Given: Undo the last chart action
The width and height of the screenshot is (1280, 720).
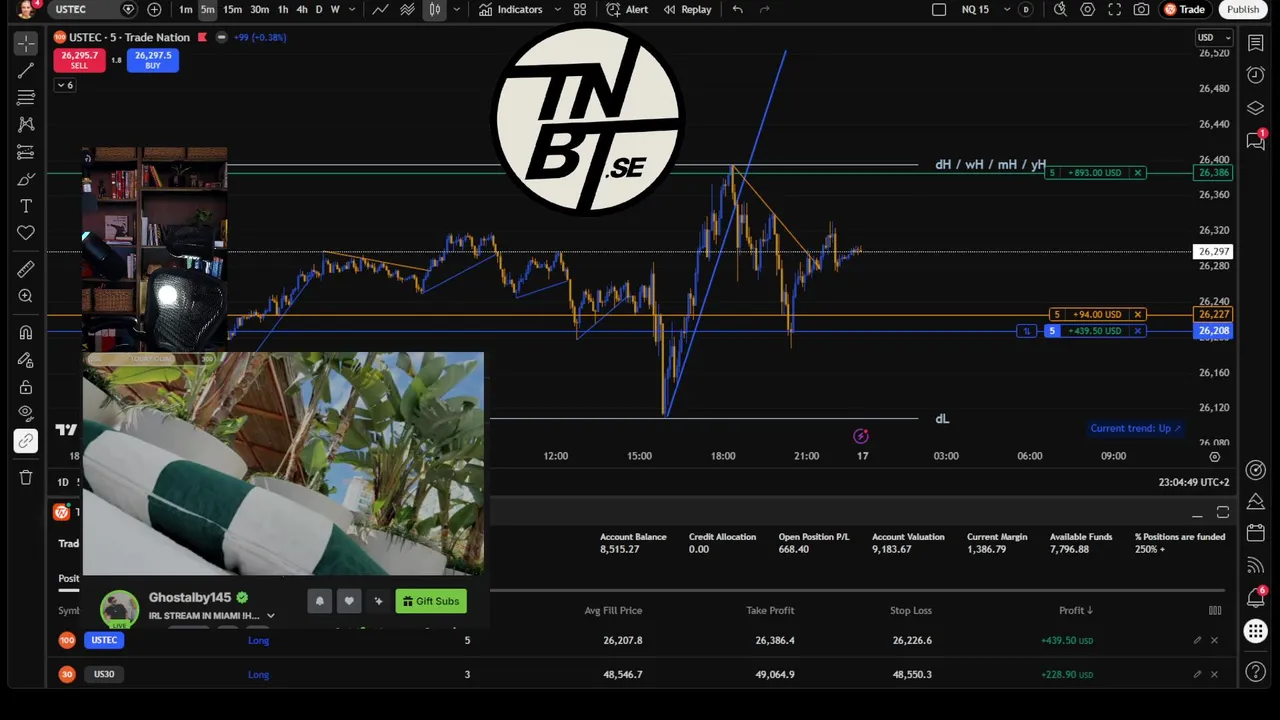Looking at the screenshot, I should click(x=738, y=9).
